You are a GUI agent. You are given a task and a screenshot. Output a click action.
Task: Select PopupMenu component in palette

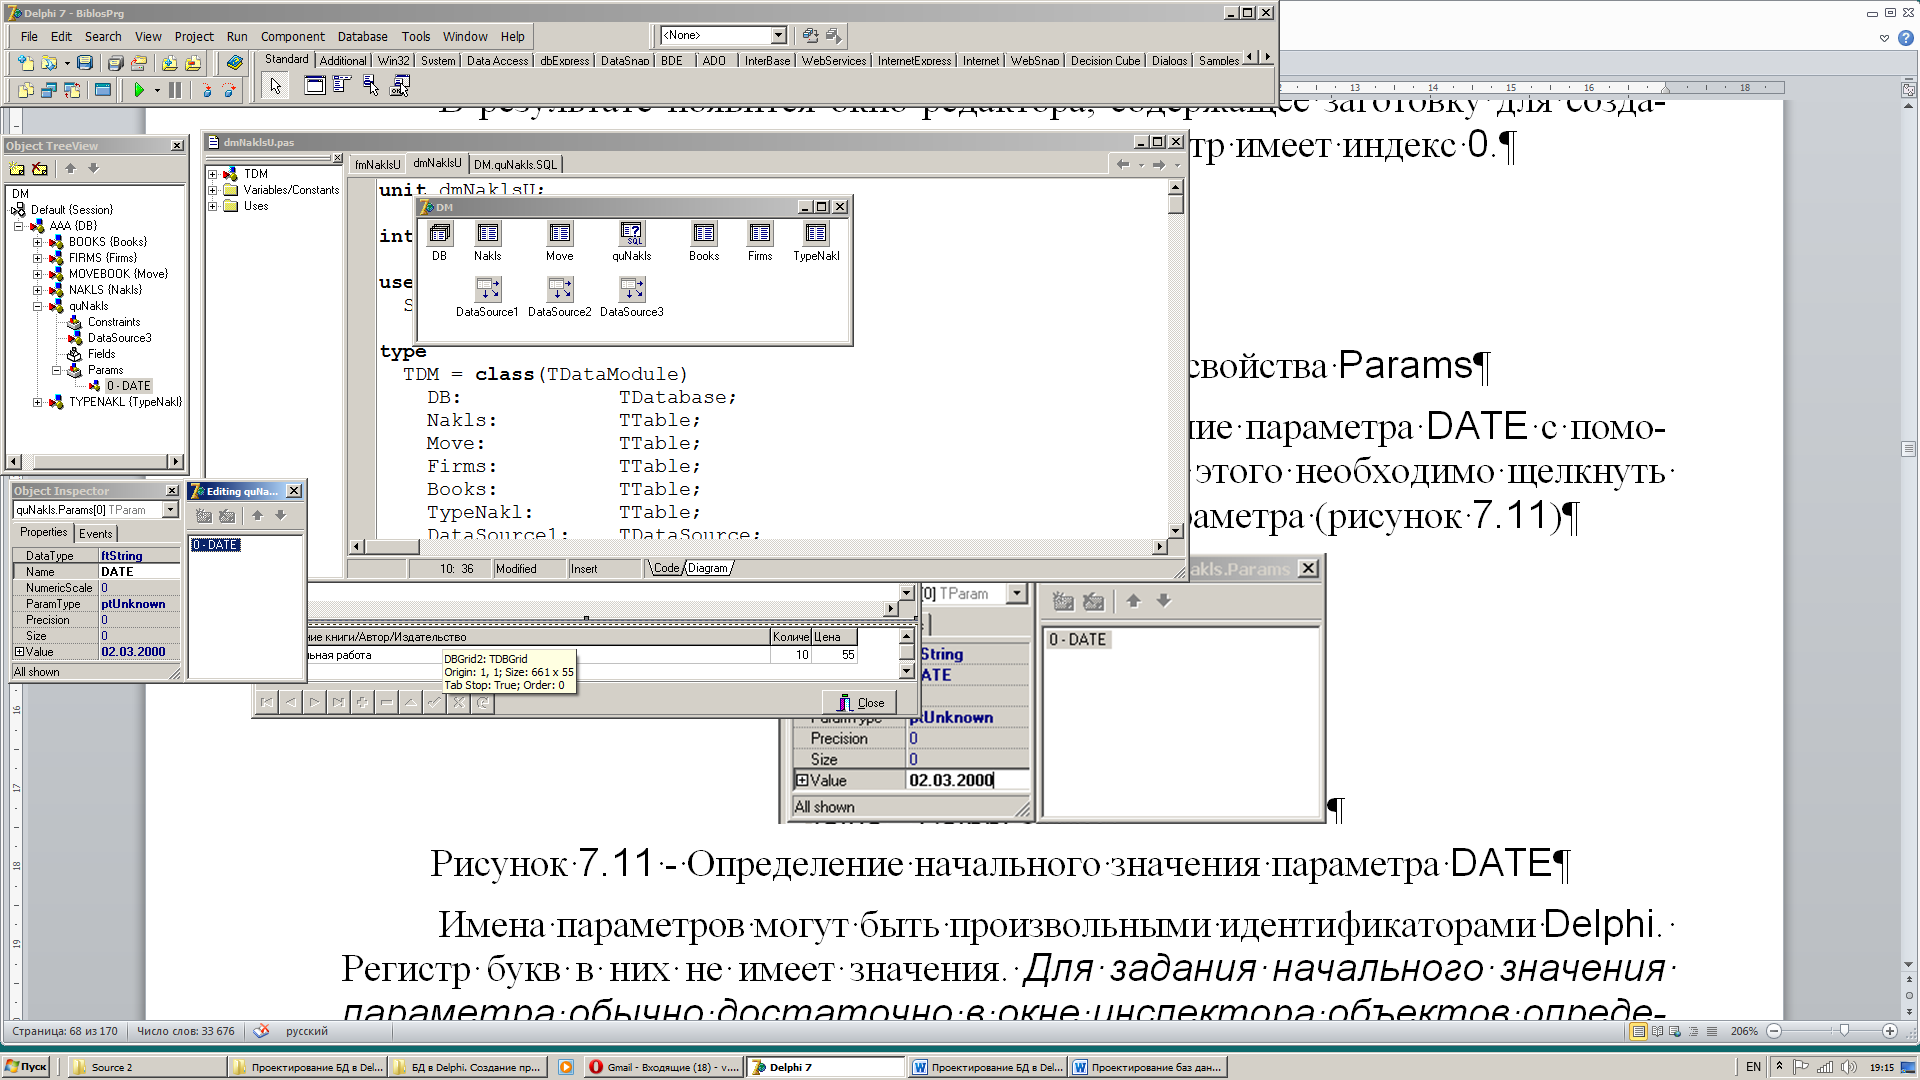371,86
